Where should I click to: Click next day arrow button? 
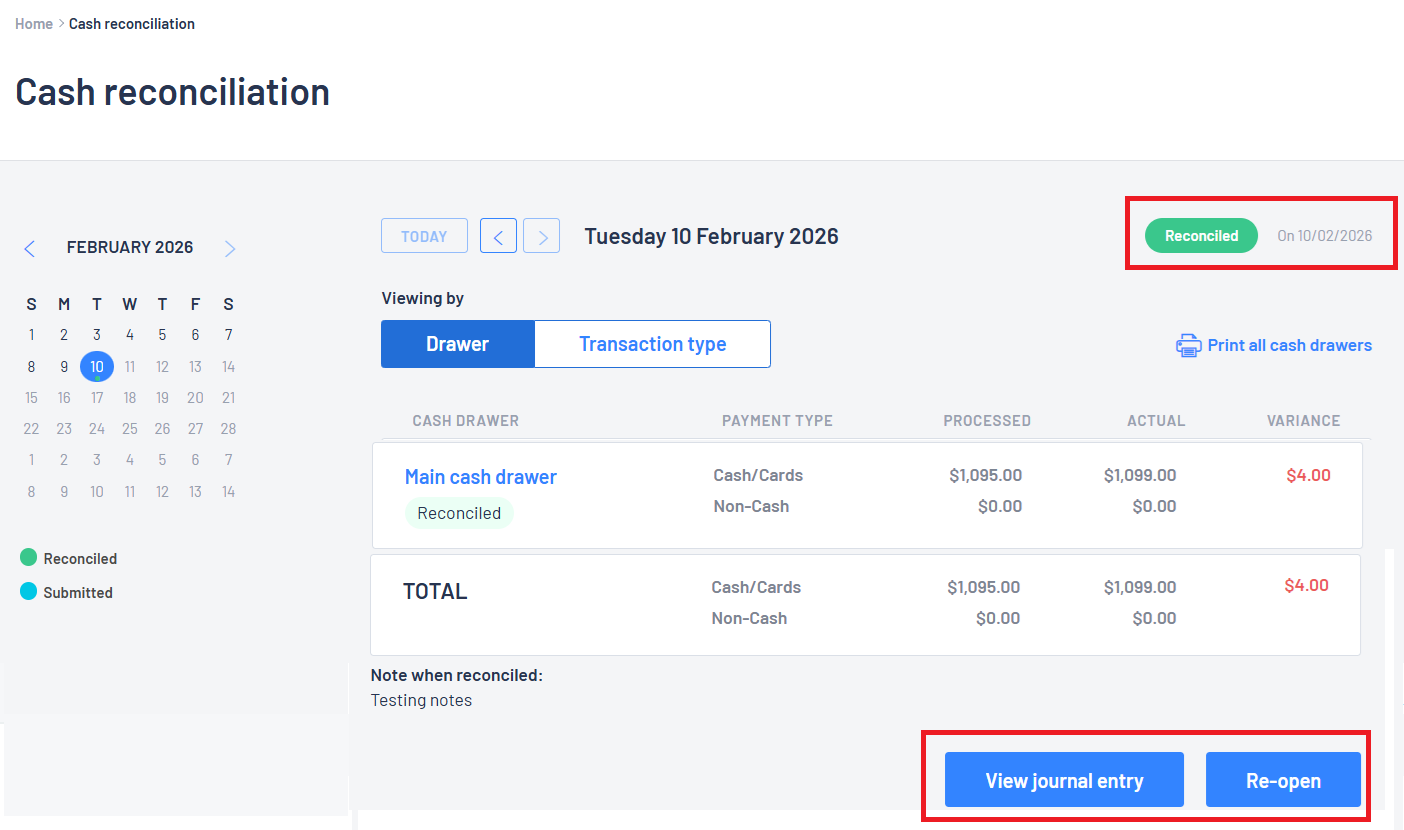(x=542, y=236)
